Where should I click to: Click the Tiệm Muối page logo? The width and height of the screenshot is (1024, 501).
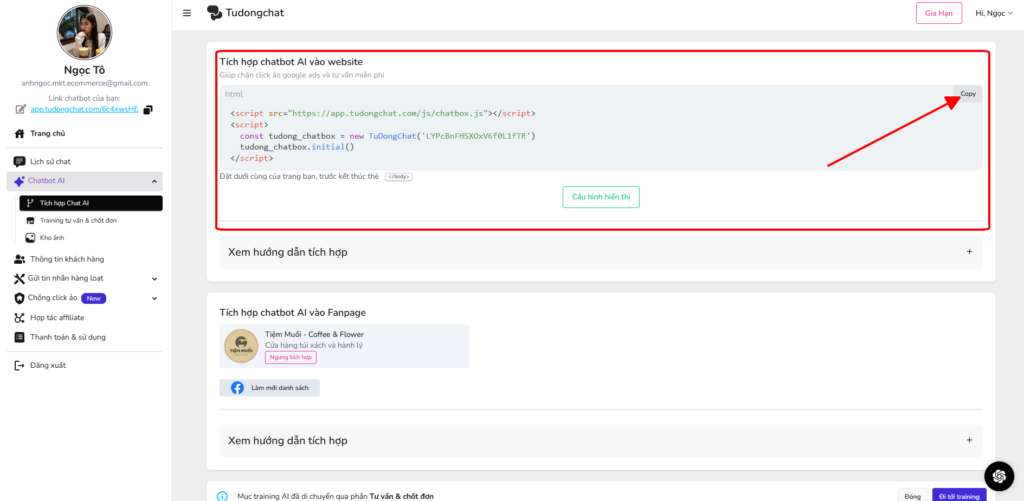[241, 346]
